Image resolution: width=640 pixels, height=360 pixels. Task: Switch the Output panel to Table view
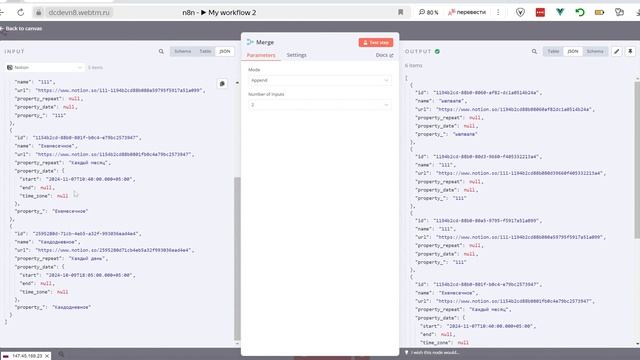click(553, 51)
